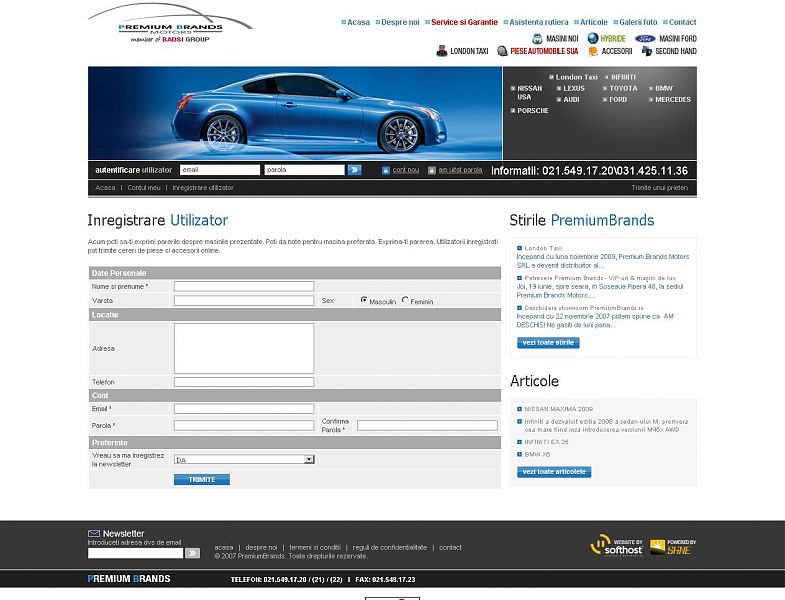Image resolution: width=785 pixels, height=600 pixels.
Task: Select LEXUS brand link
Action: [574, 88]
